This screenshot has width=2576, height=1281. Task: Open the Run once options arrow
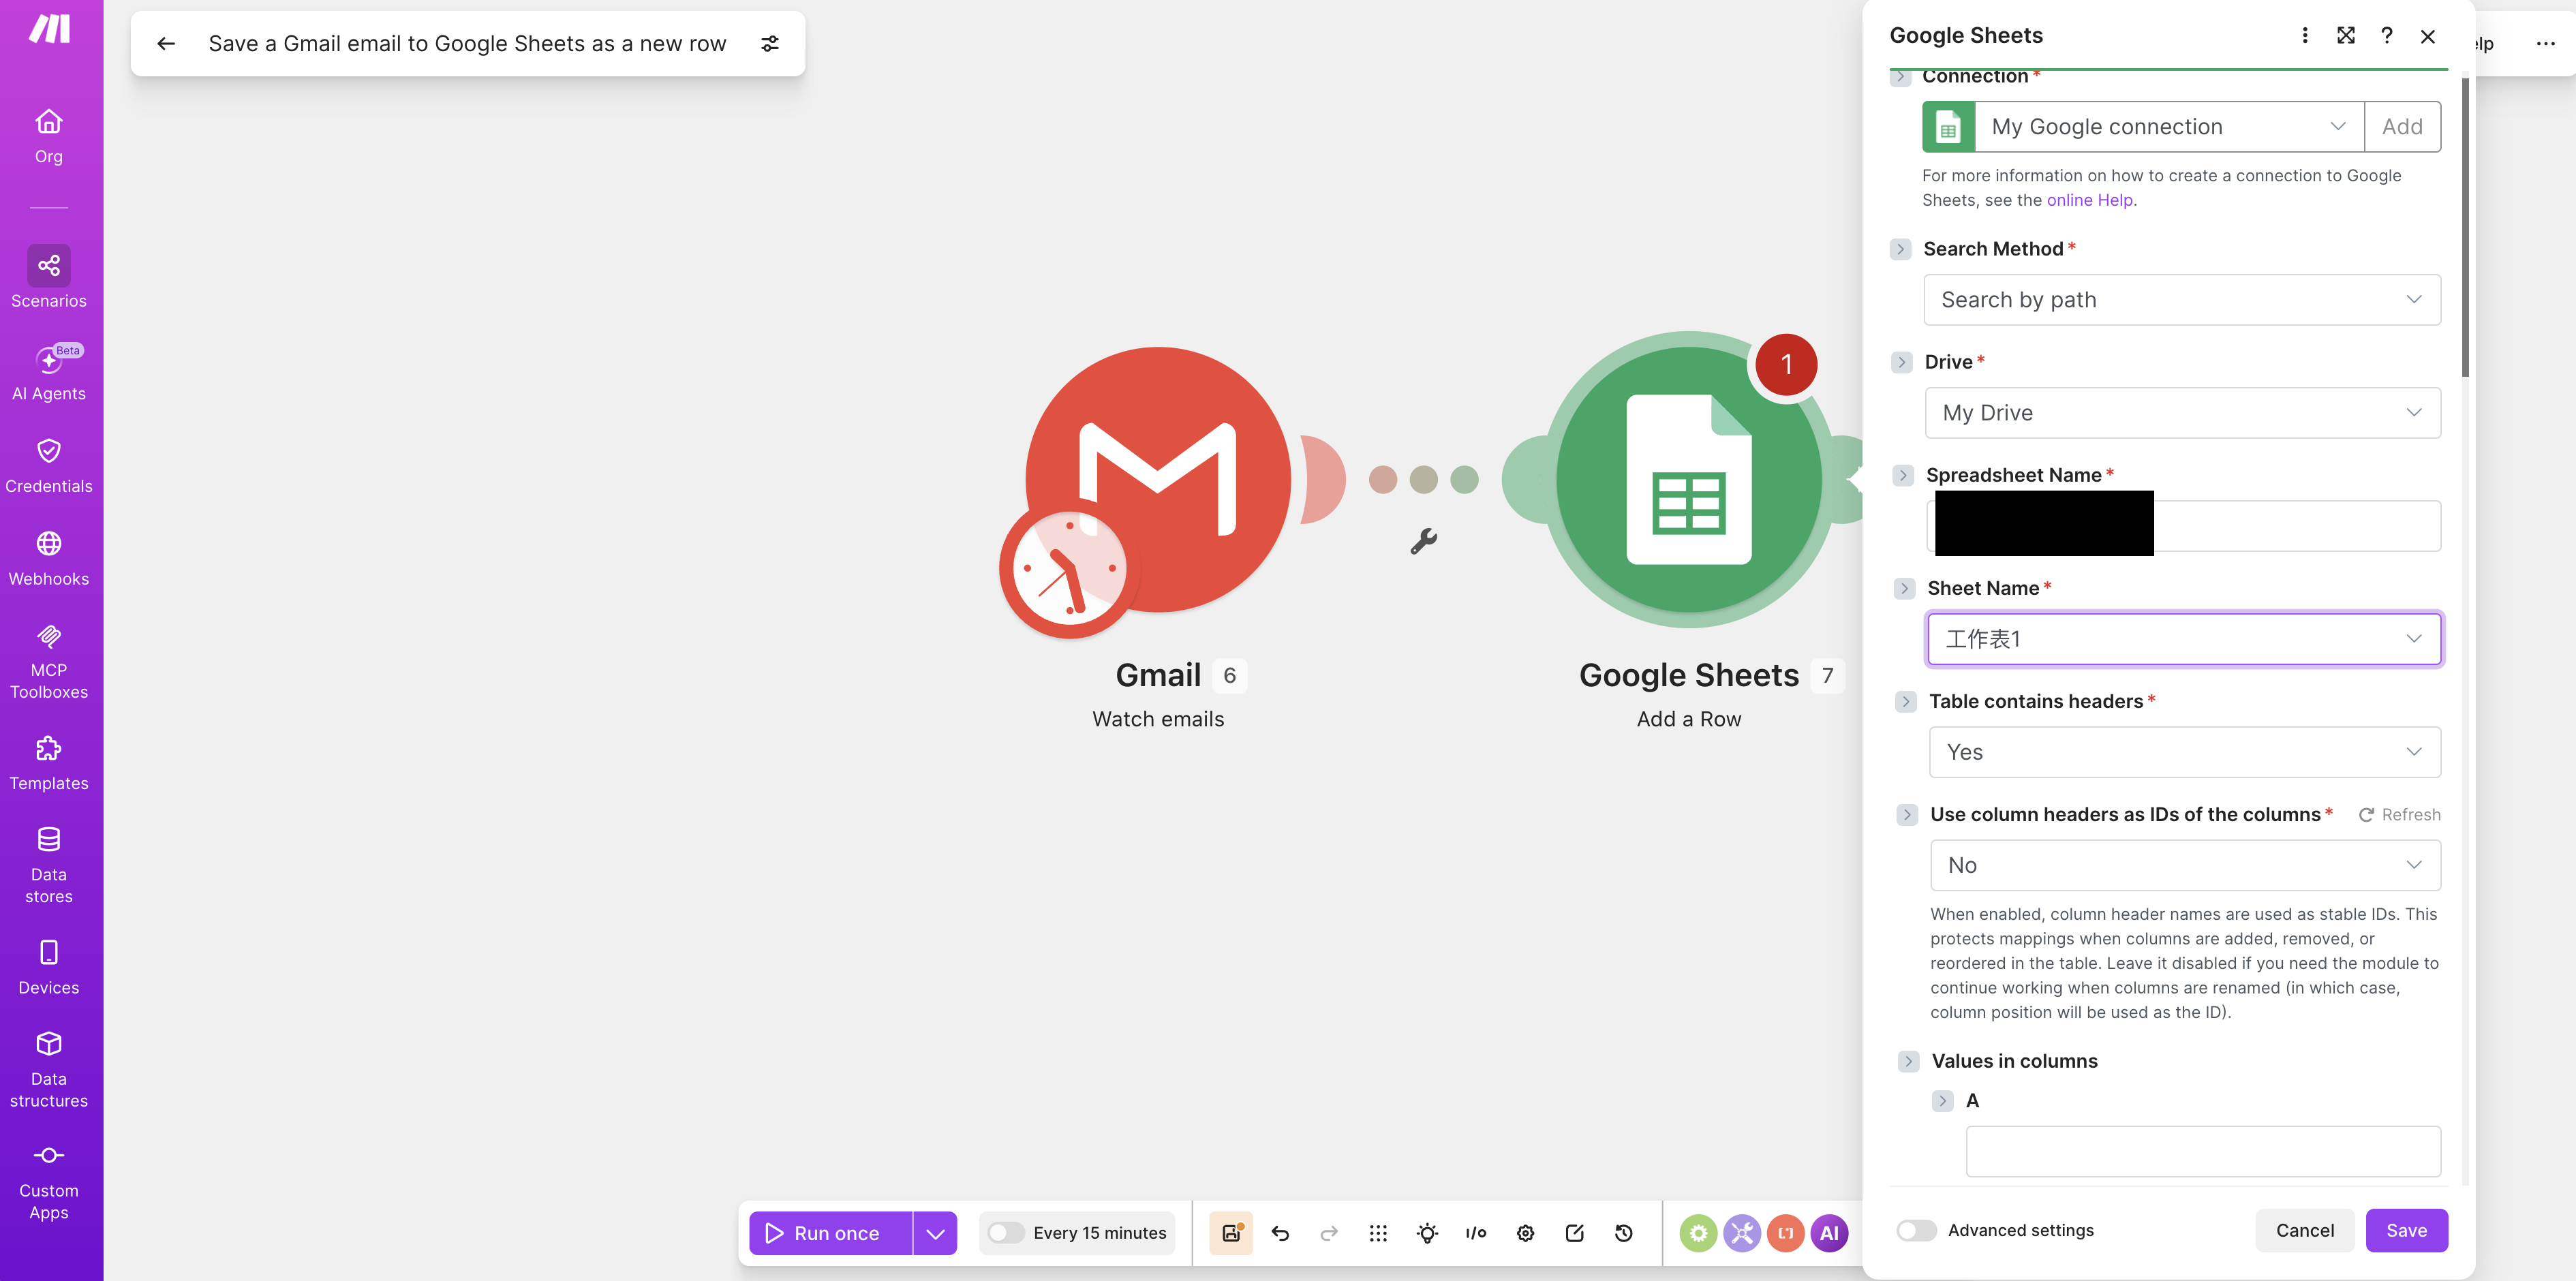click(935, 1233)
